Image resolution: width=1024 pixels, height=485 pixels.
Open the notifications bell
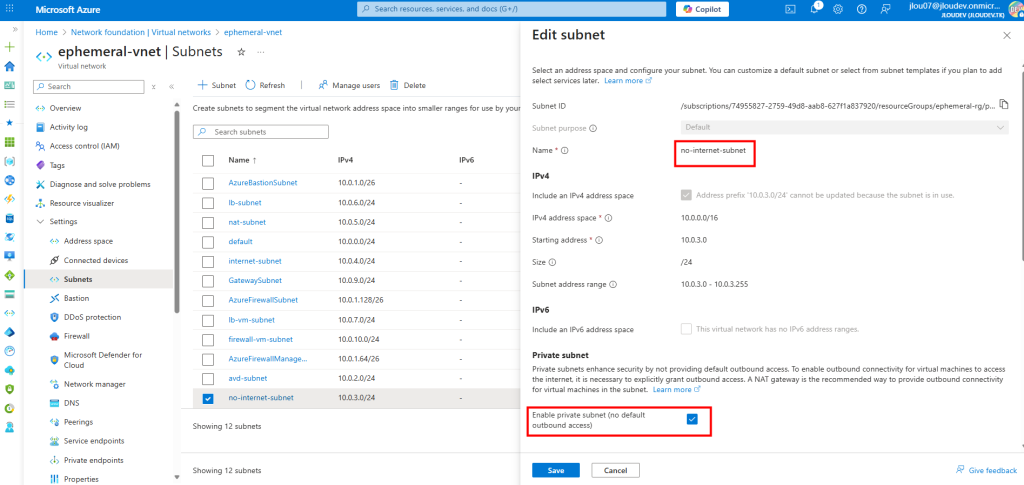tap(815, 9)
